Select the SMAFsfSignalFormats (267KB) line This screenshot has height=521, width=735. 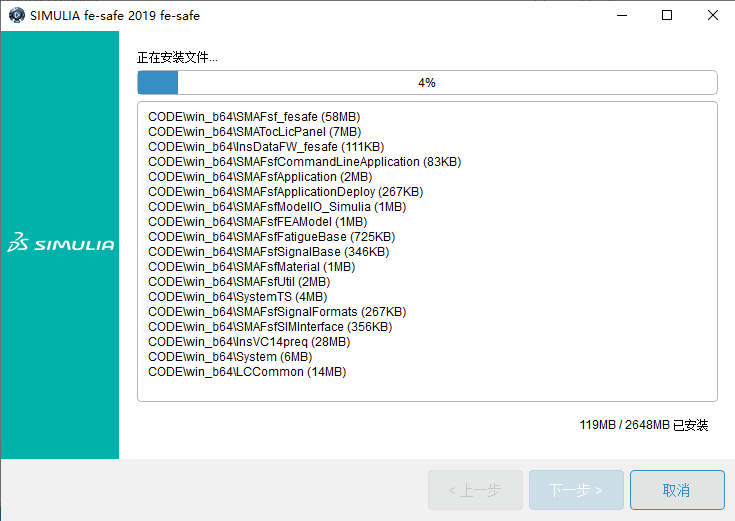point(277,312)
